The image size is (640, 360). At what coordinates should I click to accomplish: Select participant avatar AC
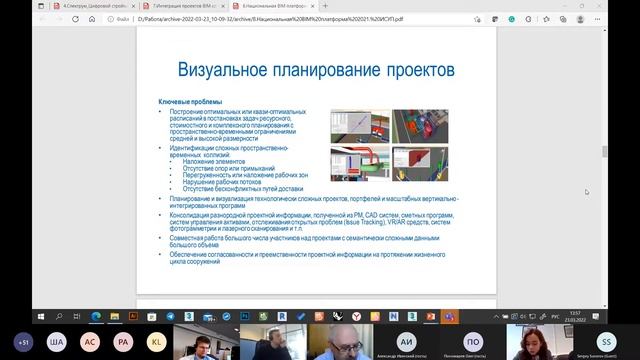tap(90, 342)
